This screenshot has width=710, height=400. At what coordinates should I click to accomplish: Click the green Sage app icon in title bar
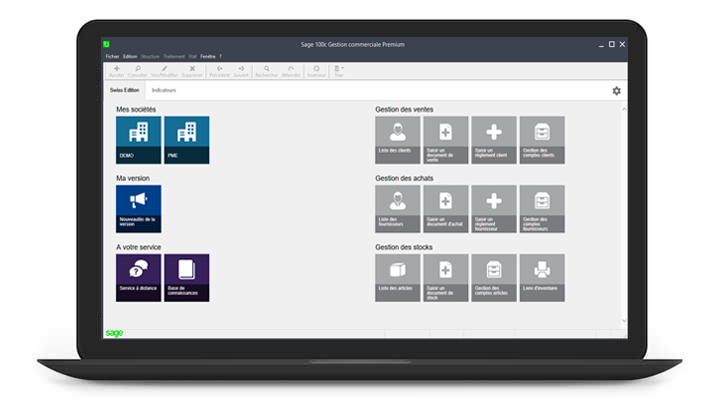tap(106, 44)
